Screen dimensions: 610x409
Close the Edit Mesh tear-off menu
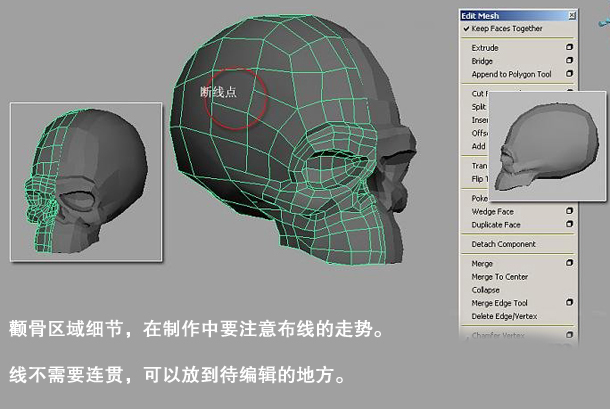(x=571, y=16)
